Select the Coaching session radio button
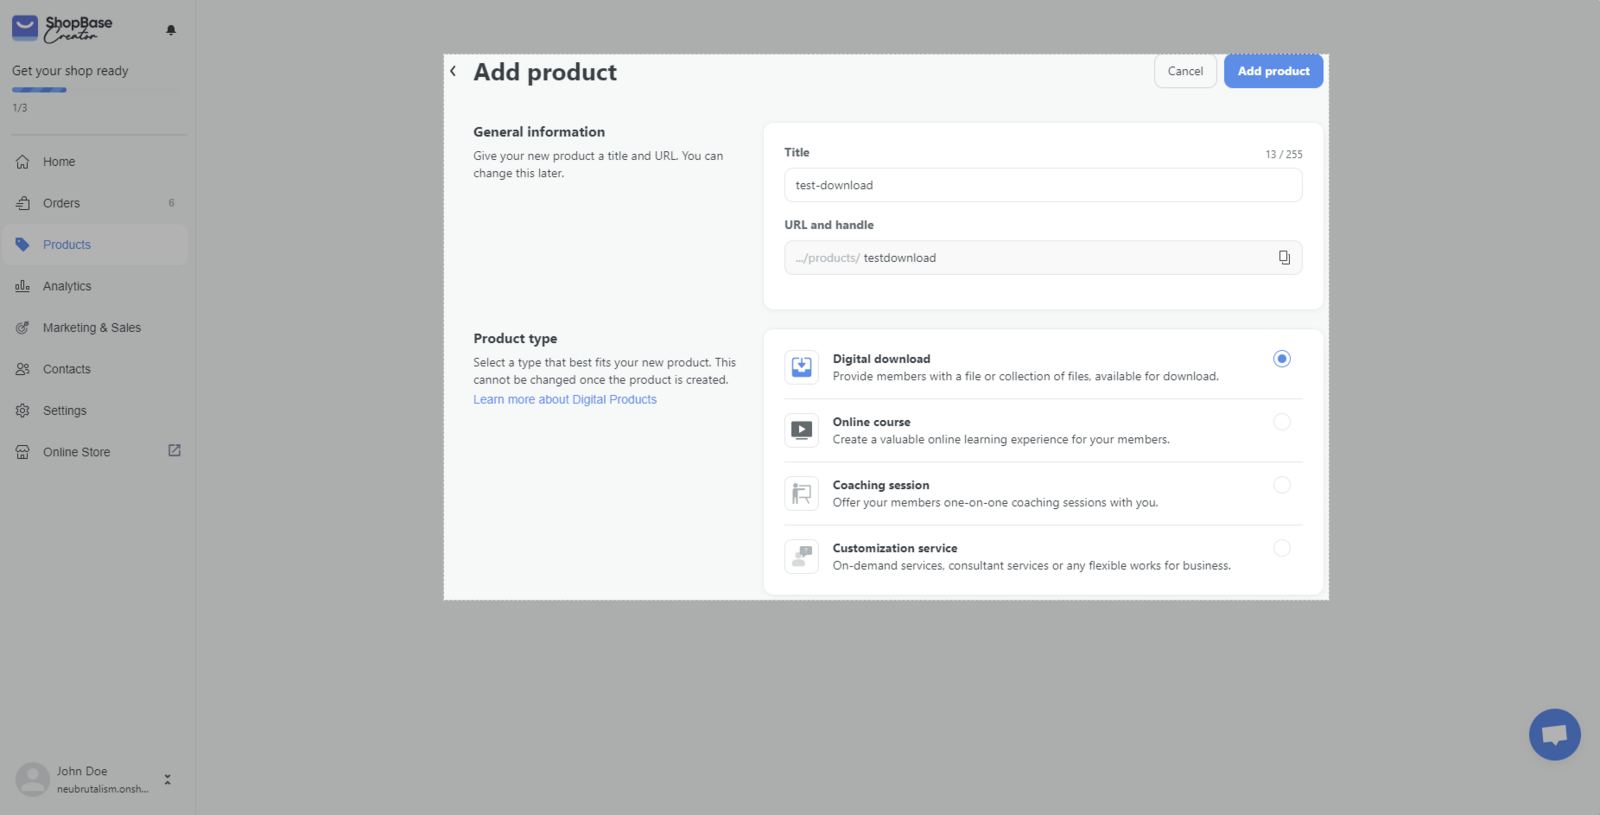Viewport: 1600px width, 815px height. coord(1282,485)
